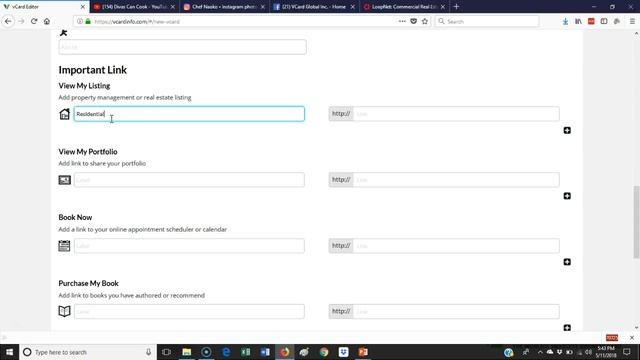Save page to Pocket
The height and width of the screenshot is (360, 640).
pos(413,21)
